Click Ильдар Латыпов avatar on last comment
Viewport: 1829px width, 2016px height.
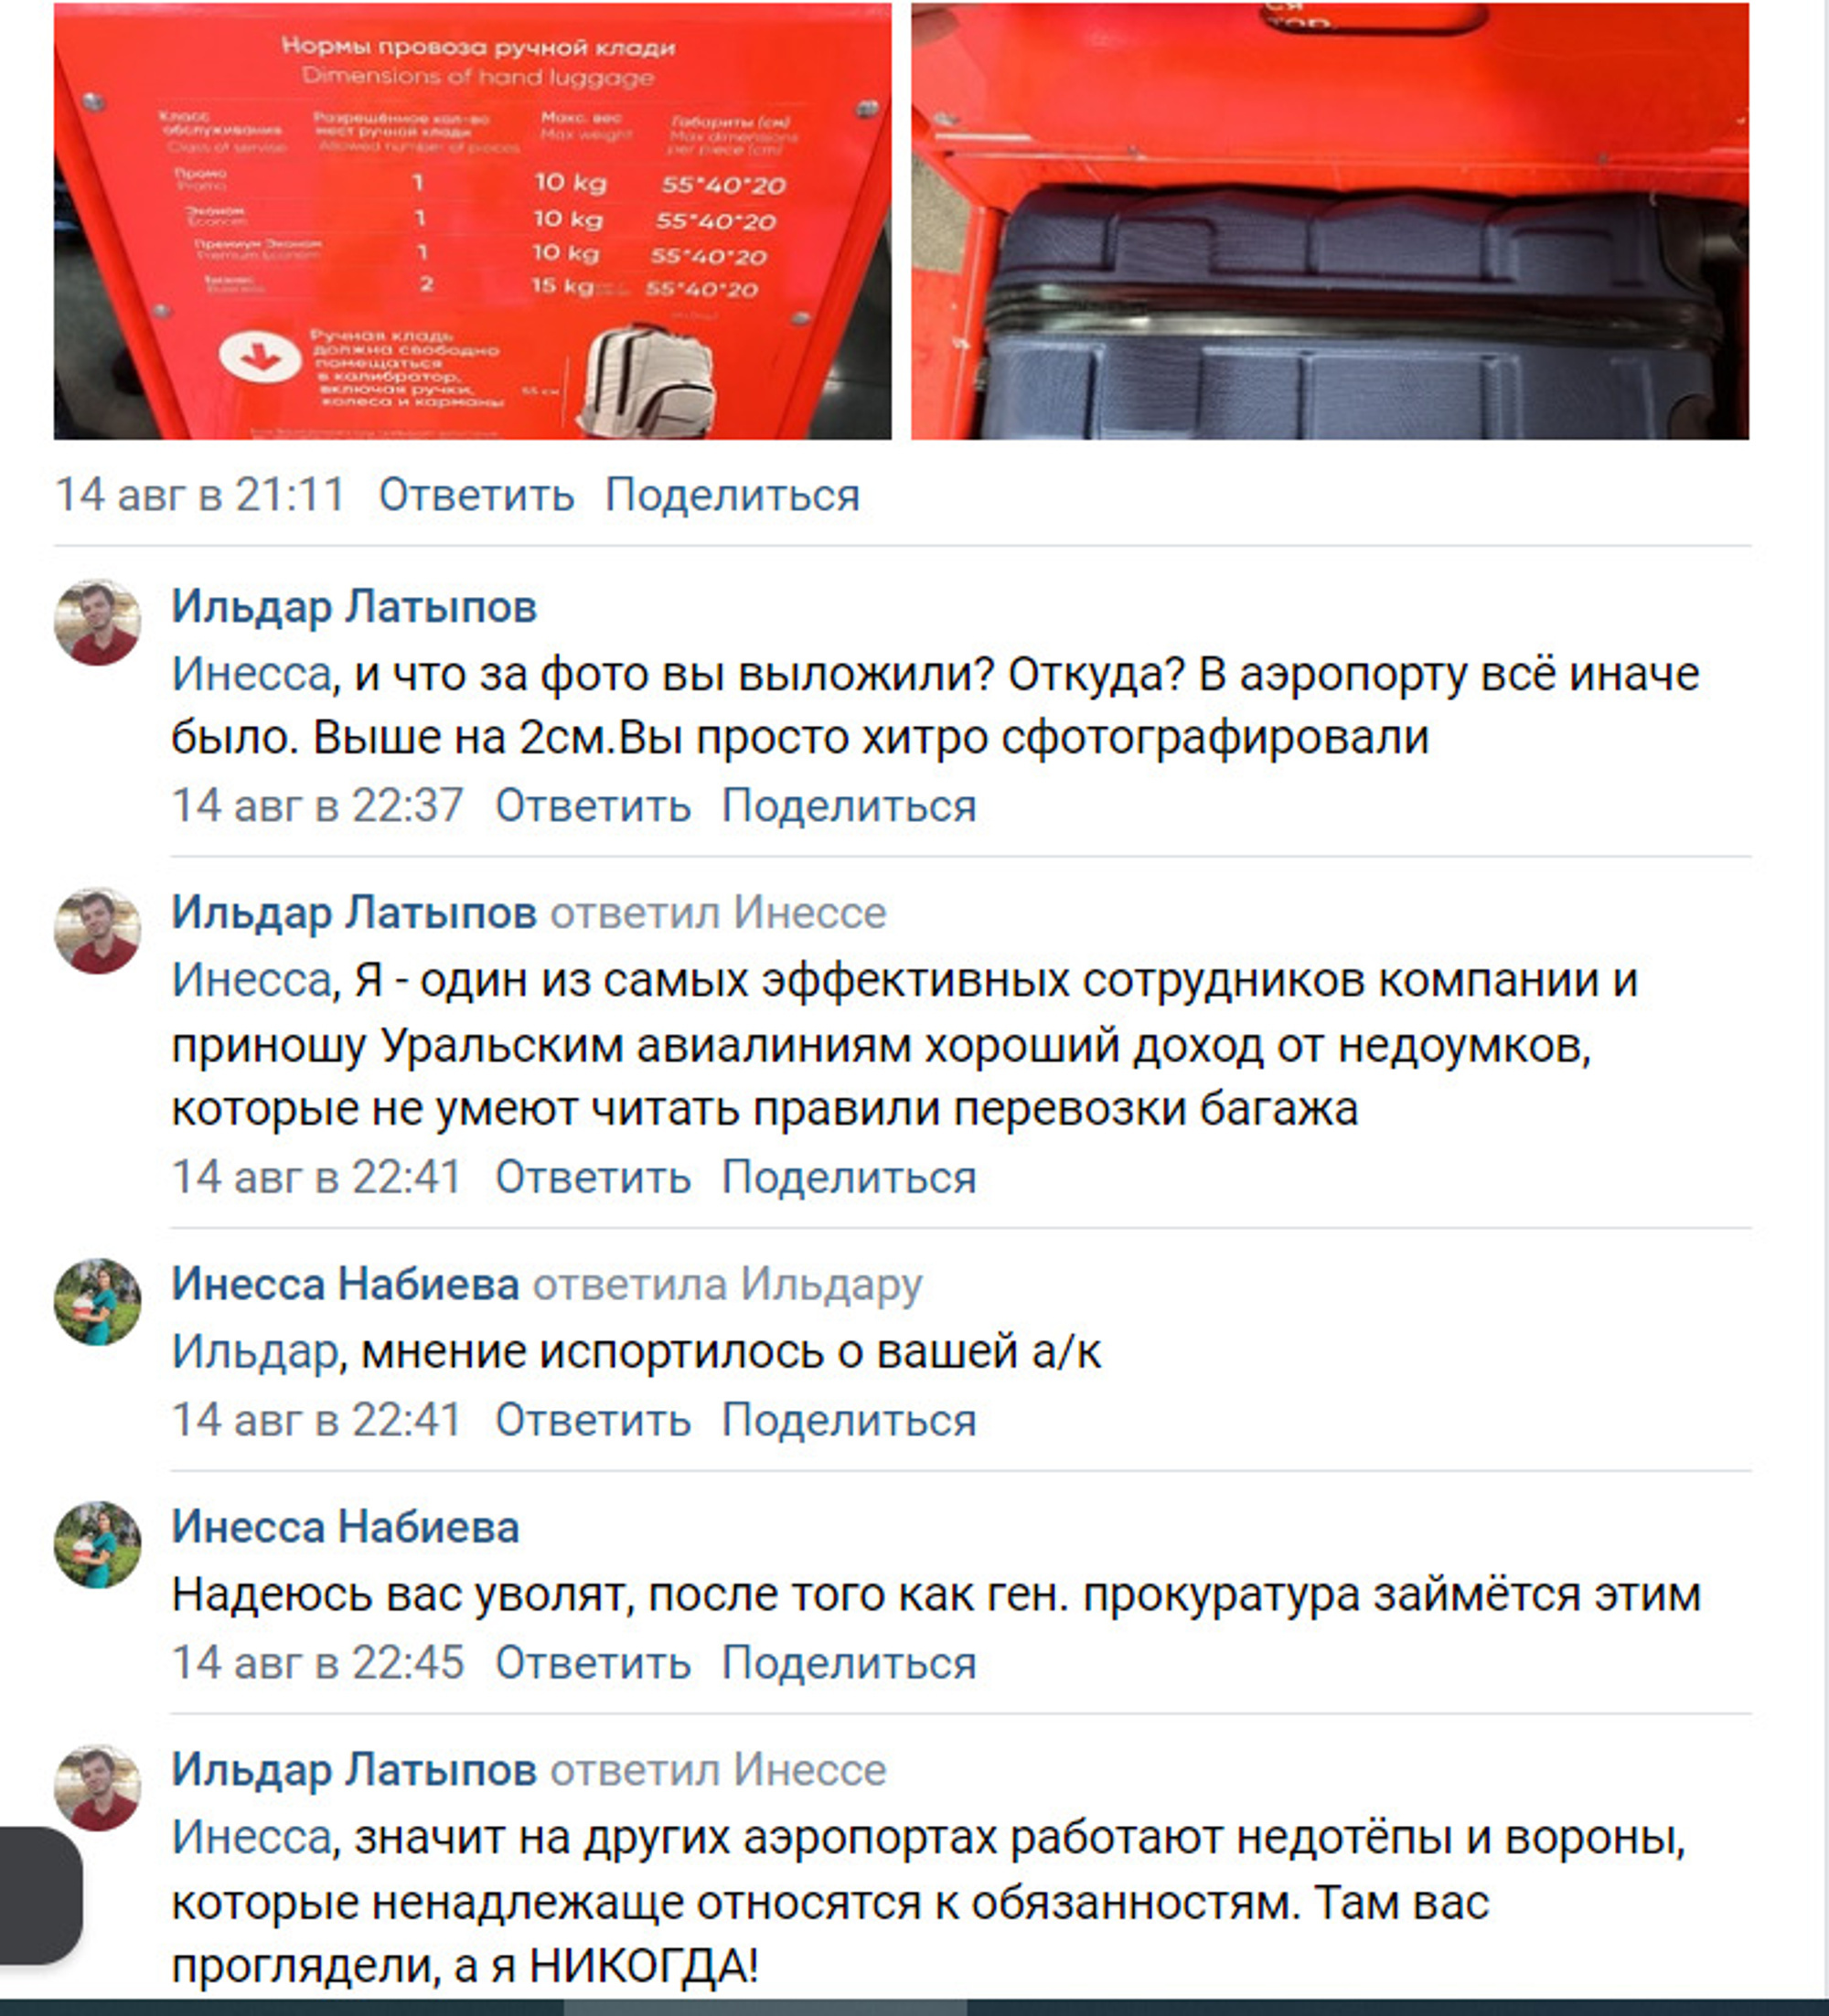[97, 1787]
